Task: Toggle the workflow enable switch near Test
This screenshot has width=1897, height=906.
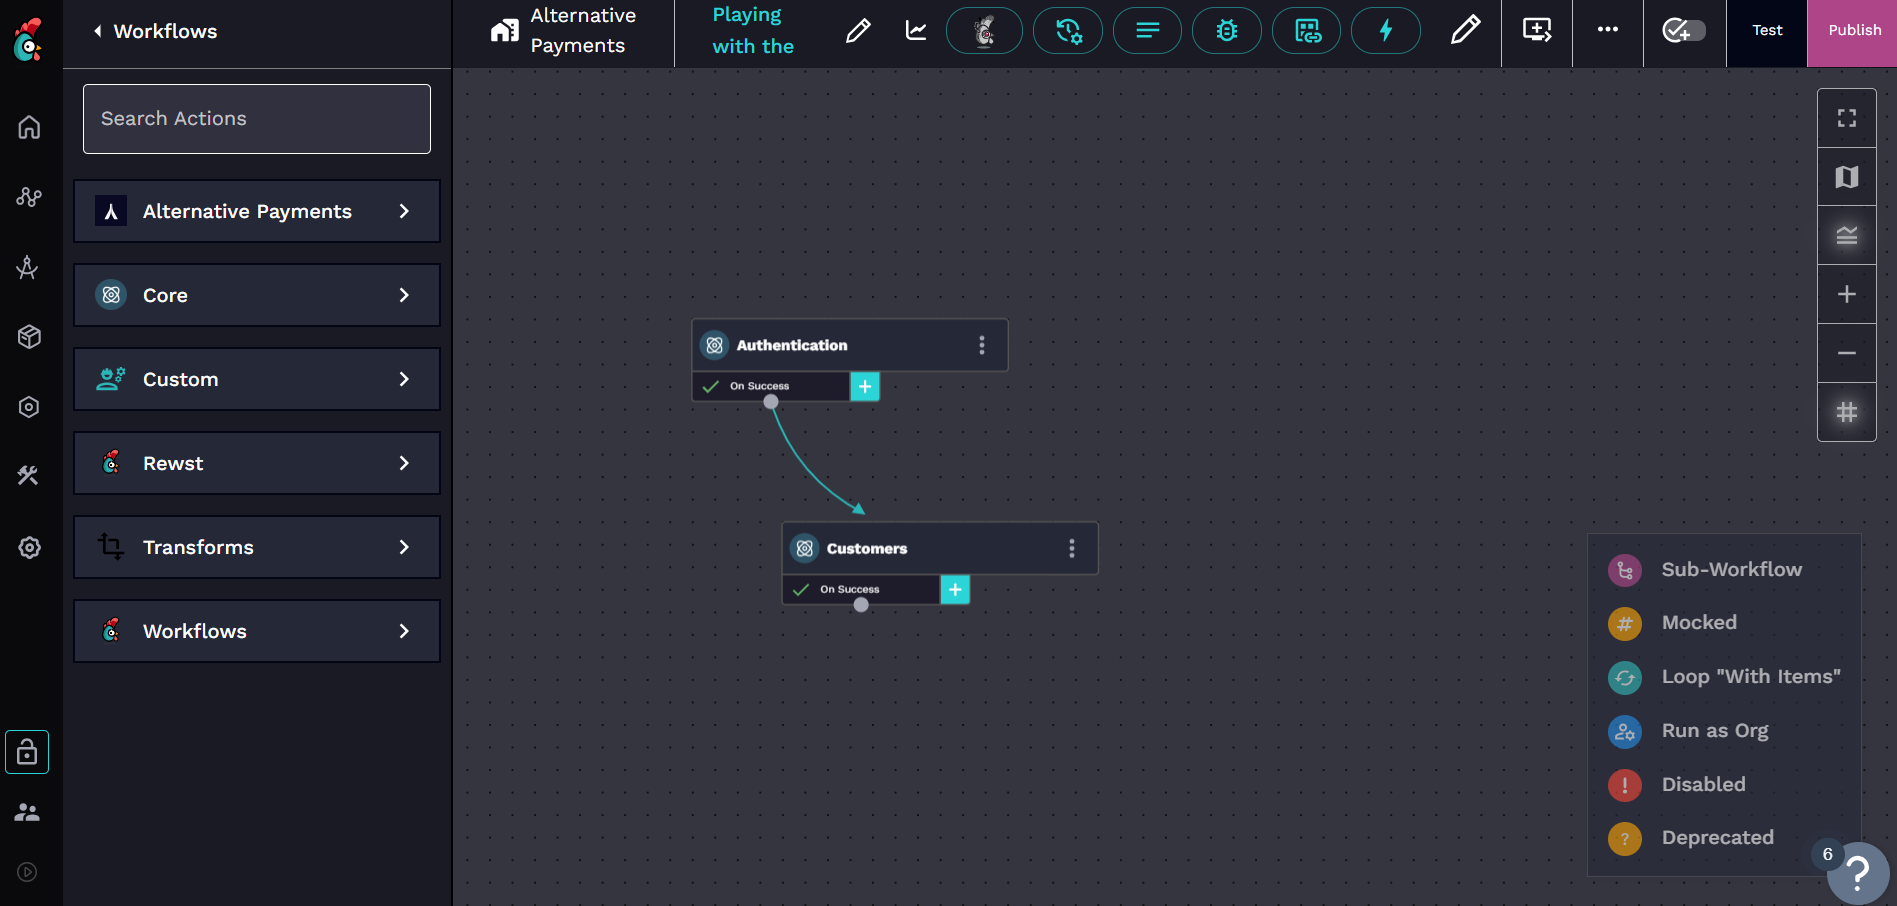Action: coord(1683,31)
